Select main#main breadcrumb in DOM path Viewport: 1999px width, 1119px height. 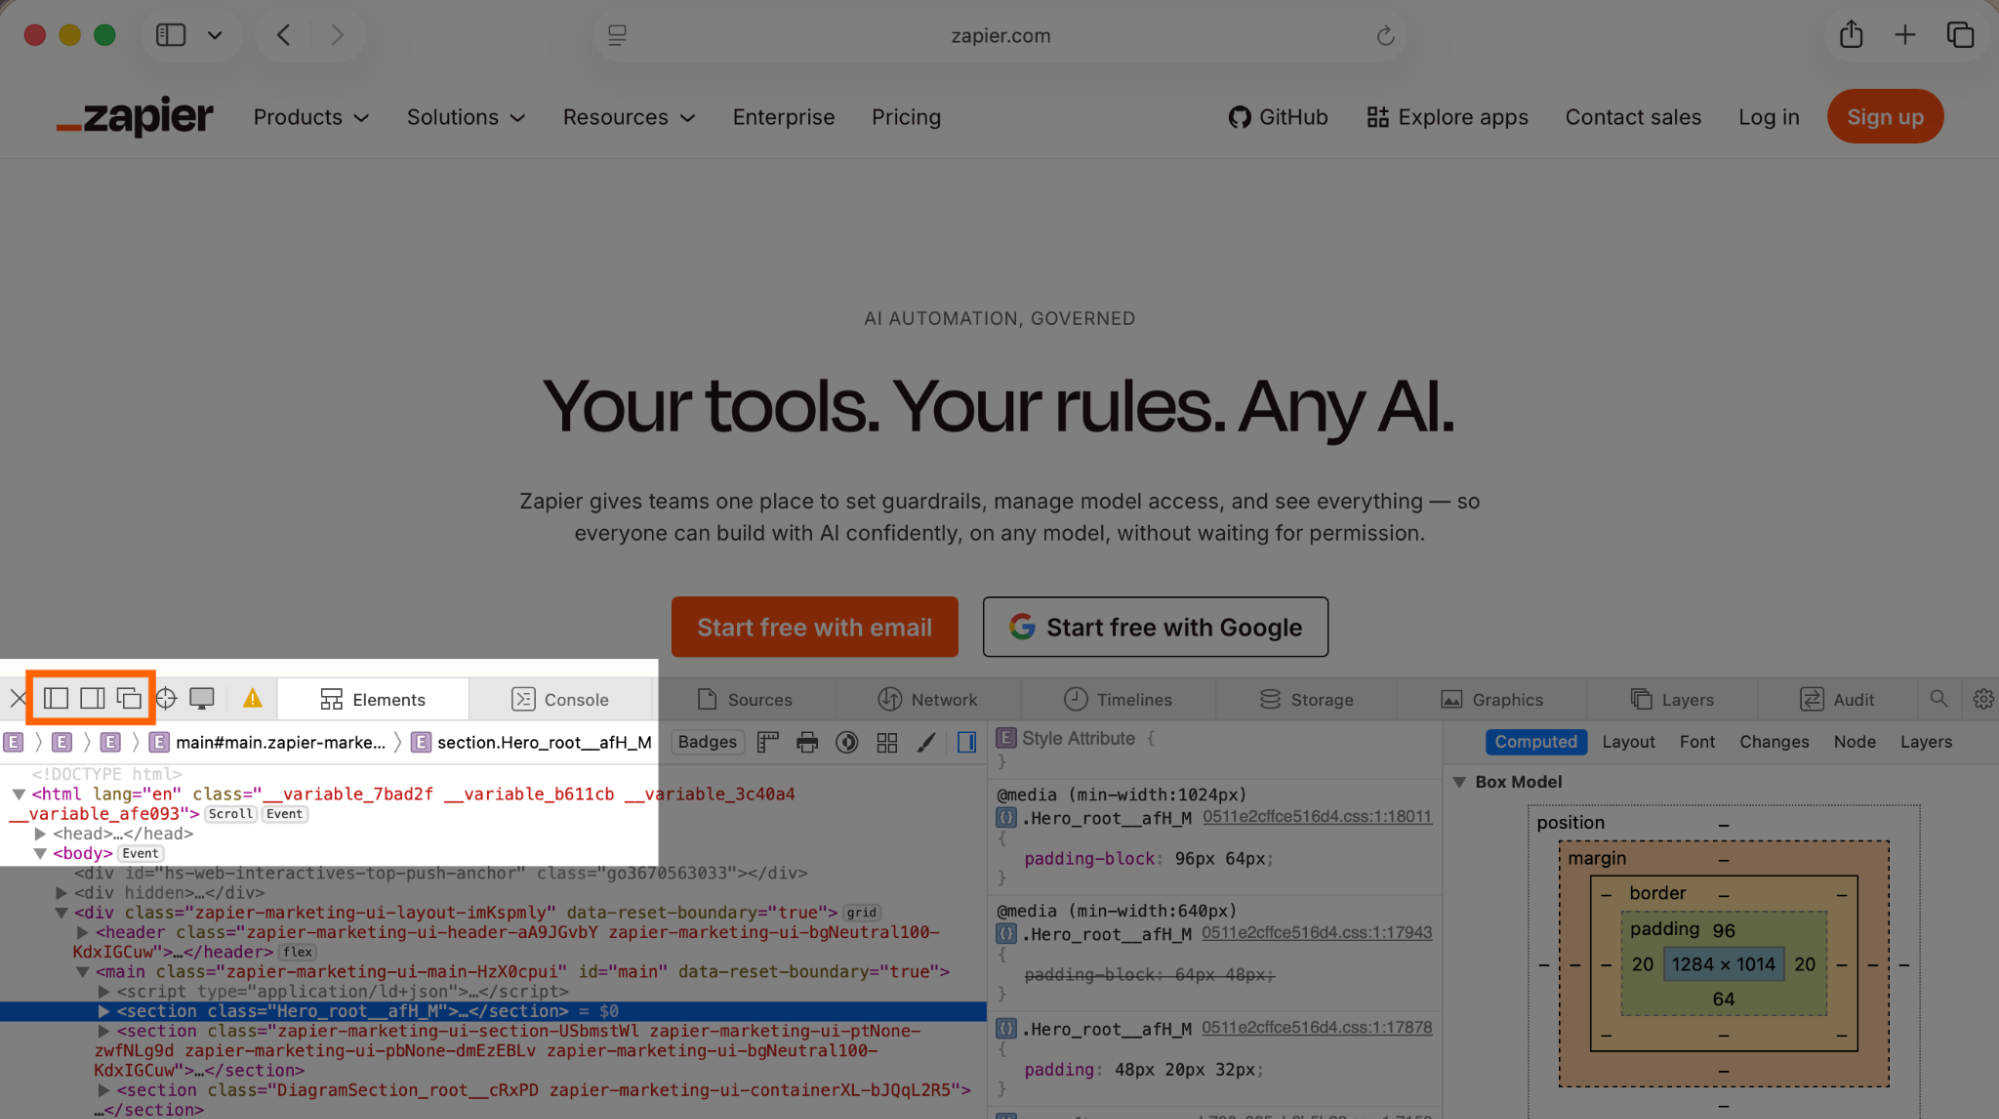click(268, 742)
